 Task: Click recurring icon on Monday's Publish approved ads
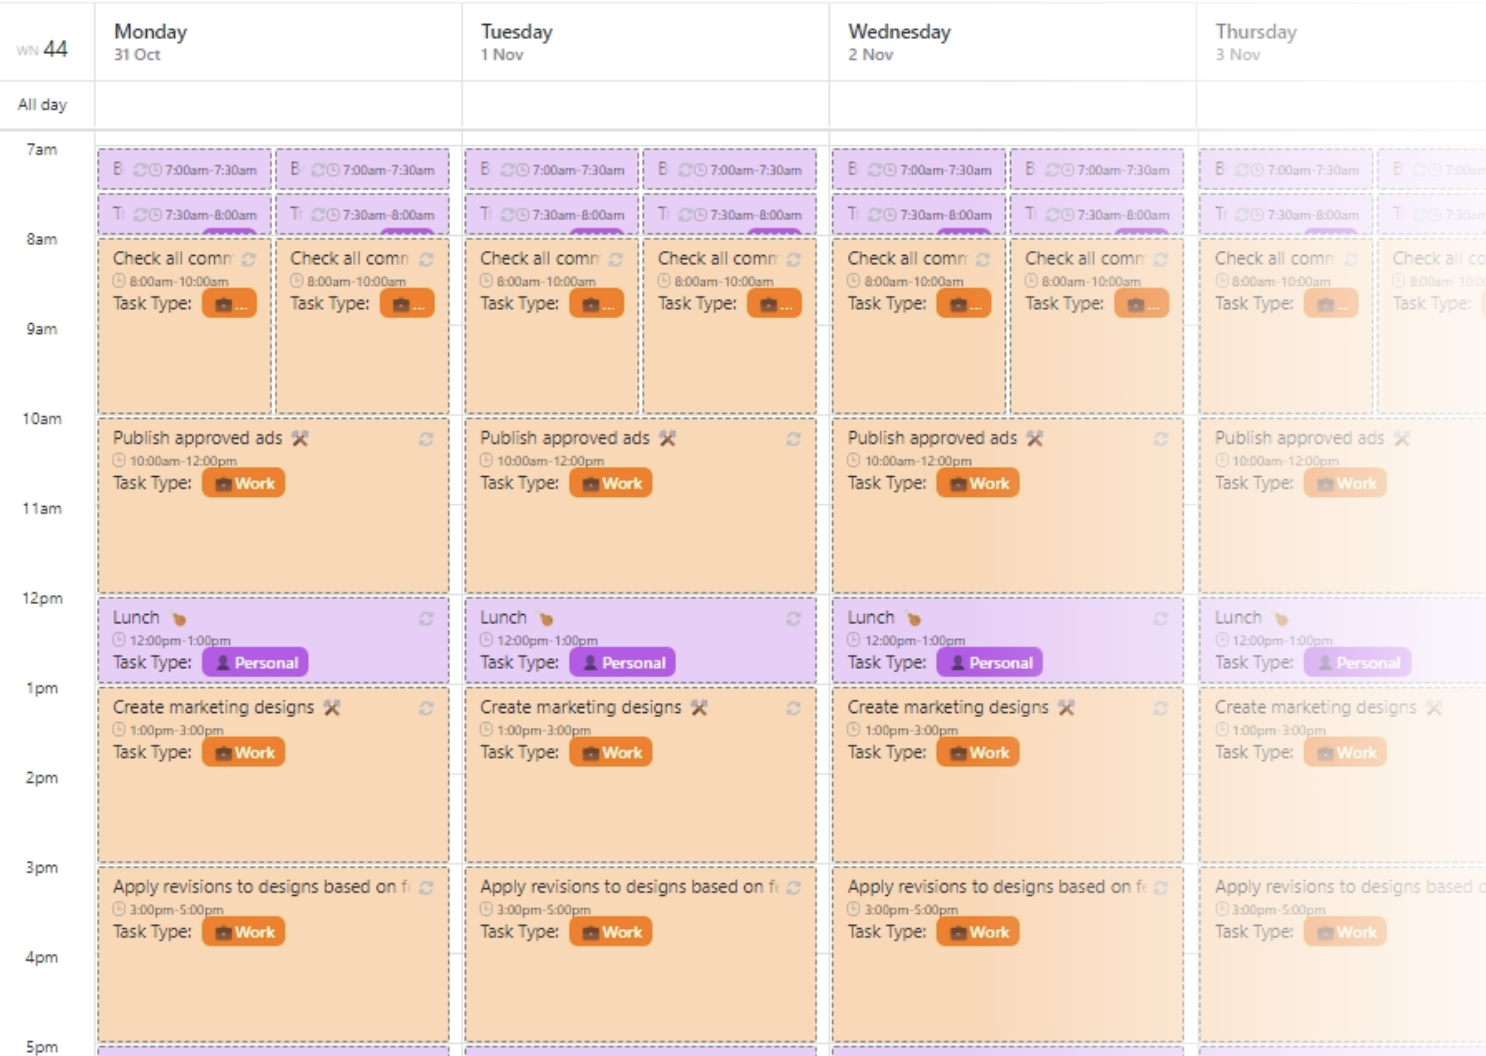(426, 439)
